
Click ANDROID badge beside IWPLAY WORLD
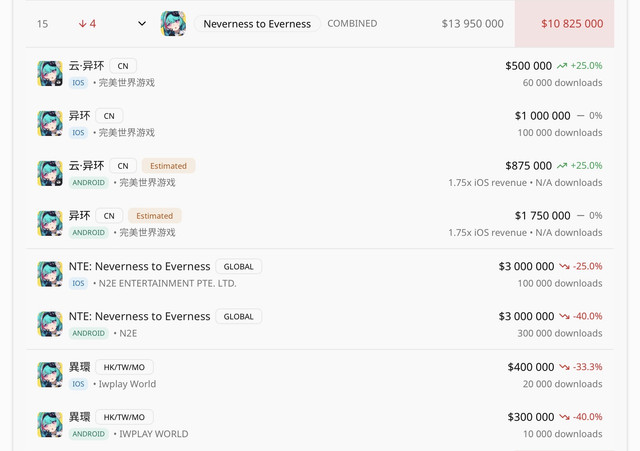89,434
